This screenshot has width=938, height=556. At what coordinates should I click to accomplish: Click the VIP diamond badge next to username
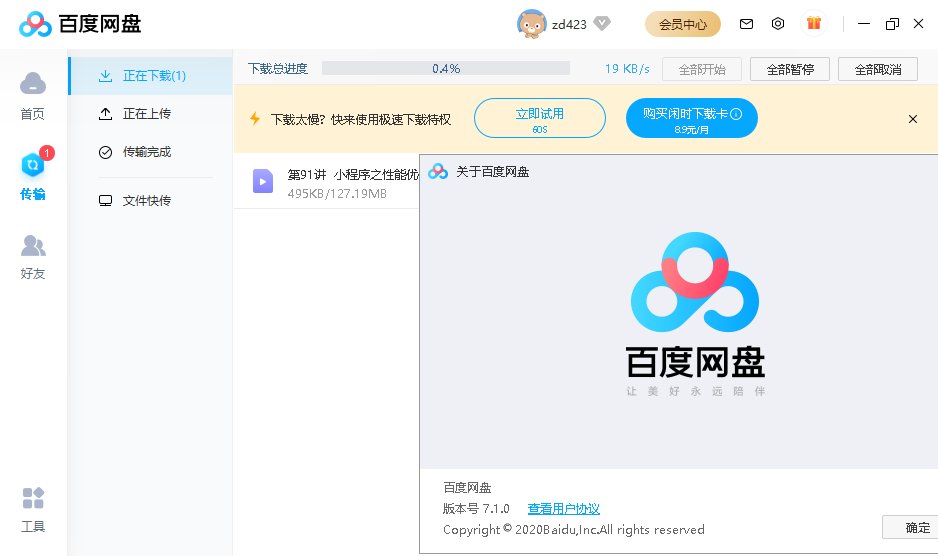(x=602, y=23)
